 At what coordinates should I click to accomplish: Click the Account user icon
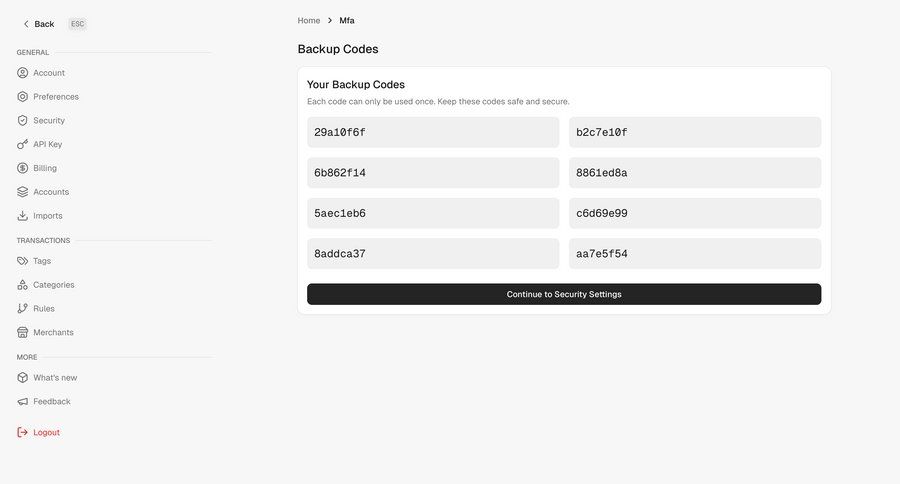click(x=22, y=73)
